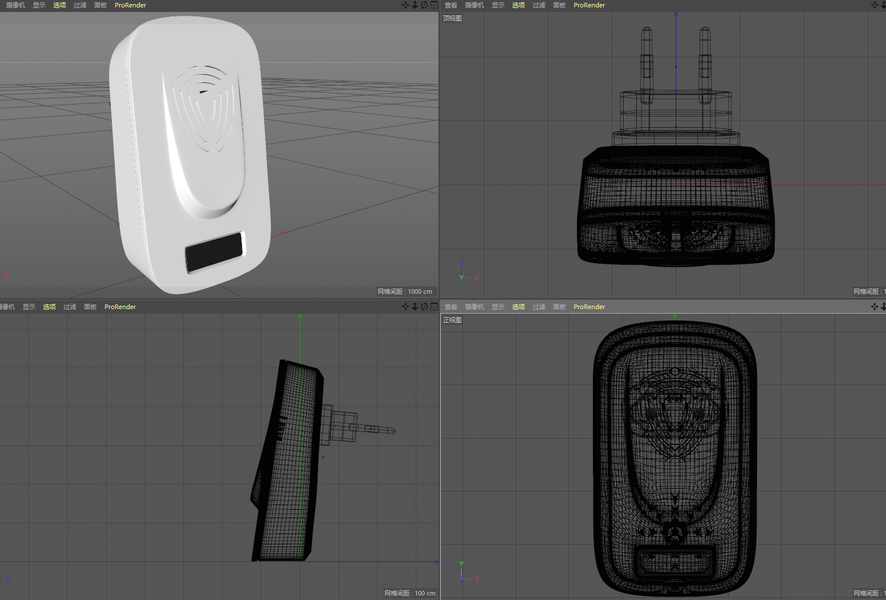Click the left plug prong in top viewport

(x=646, y=65)
